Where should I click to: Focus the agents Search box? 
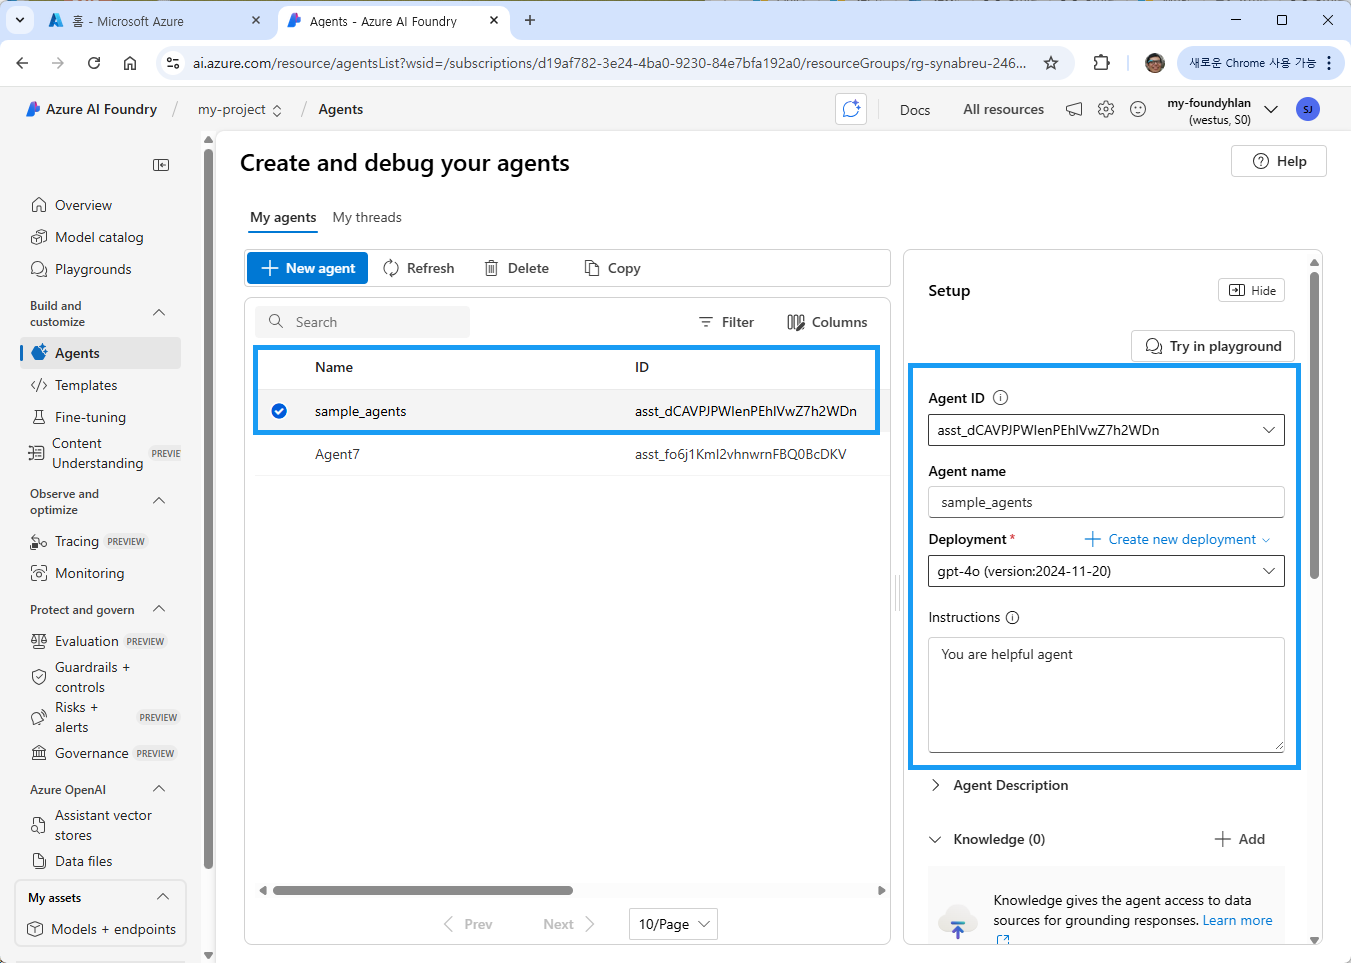point(363,322)
